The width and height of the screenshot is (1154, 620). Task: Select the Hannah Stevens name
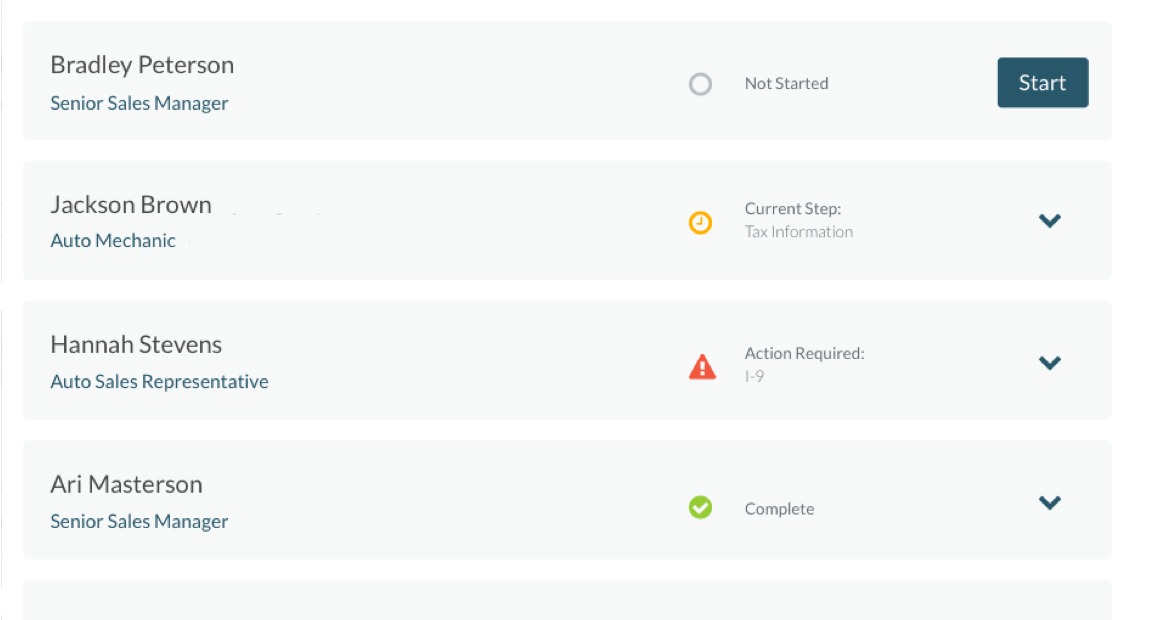[x=136, y=345]
